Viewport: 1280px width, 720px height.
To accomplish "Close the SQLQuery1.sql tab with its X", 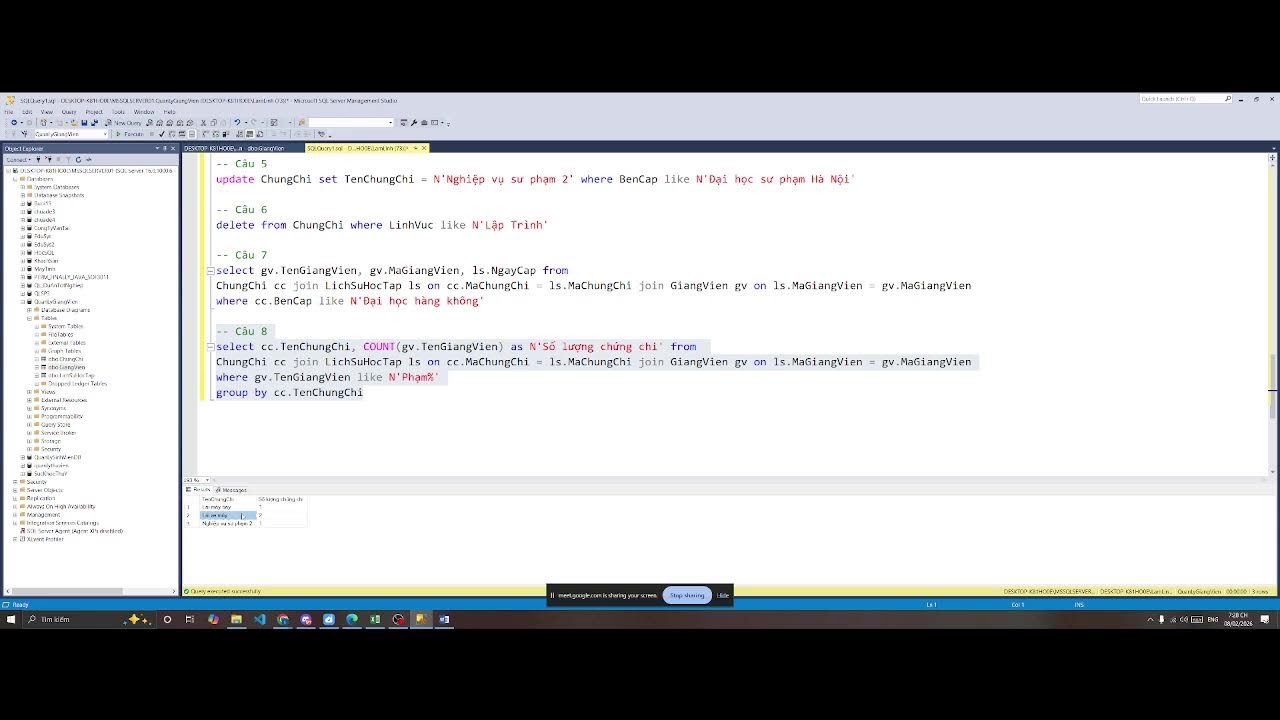I will (x=424, y=148).
